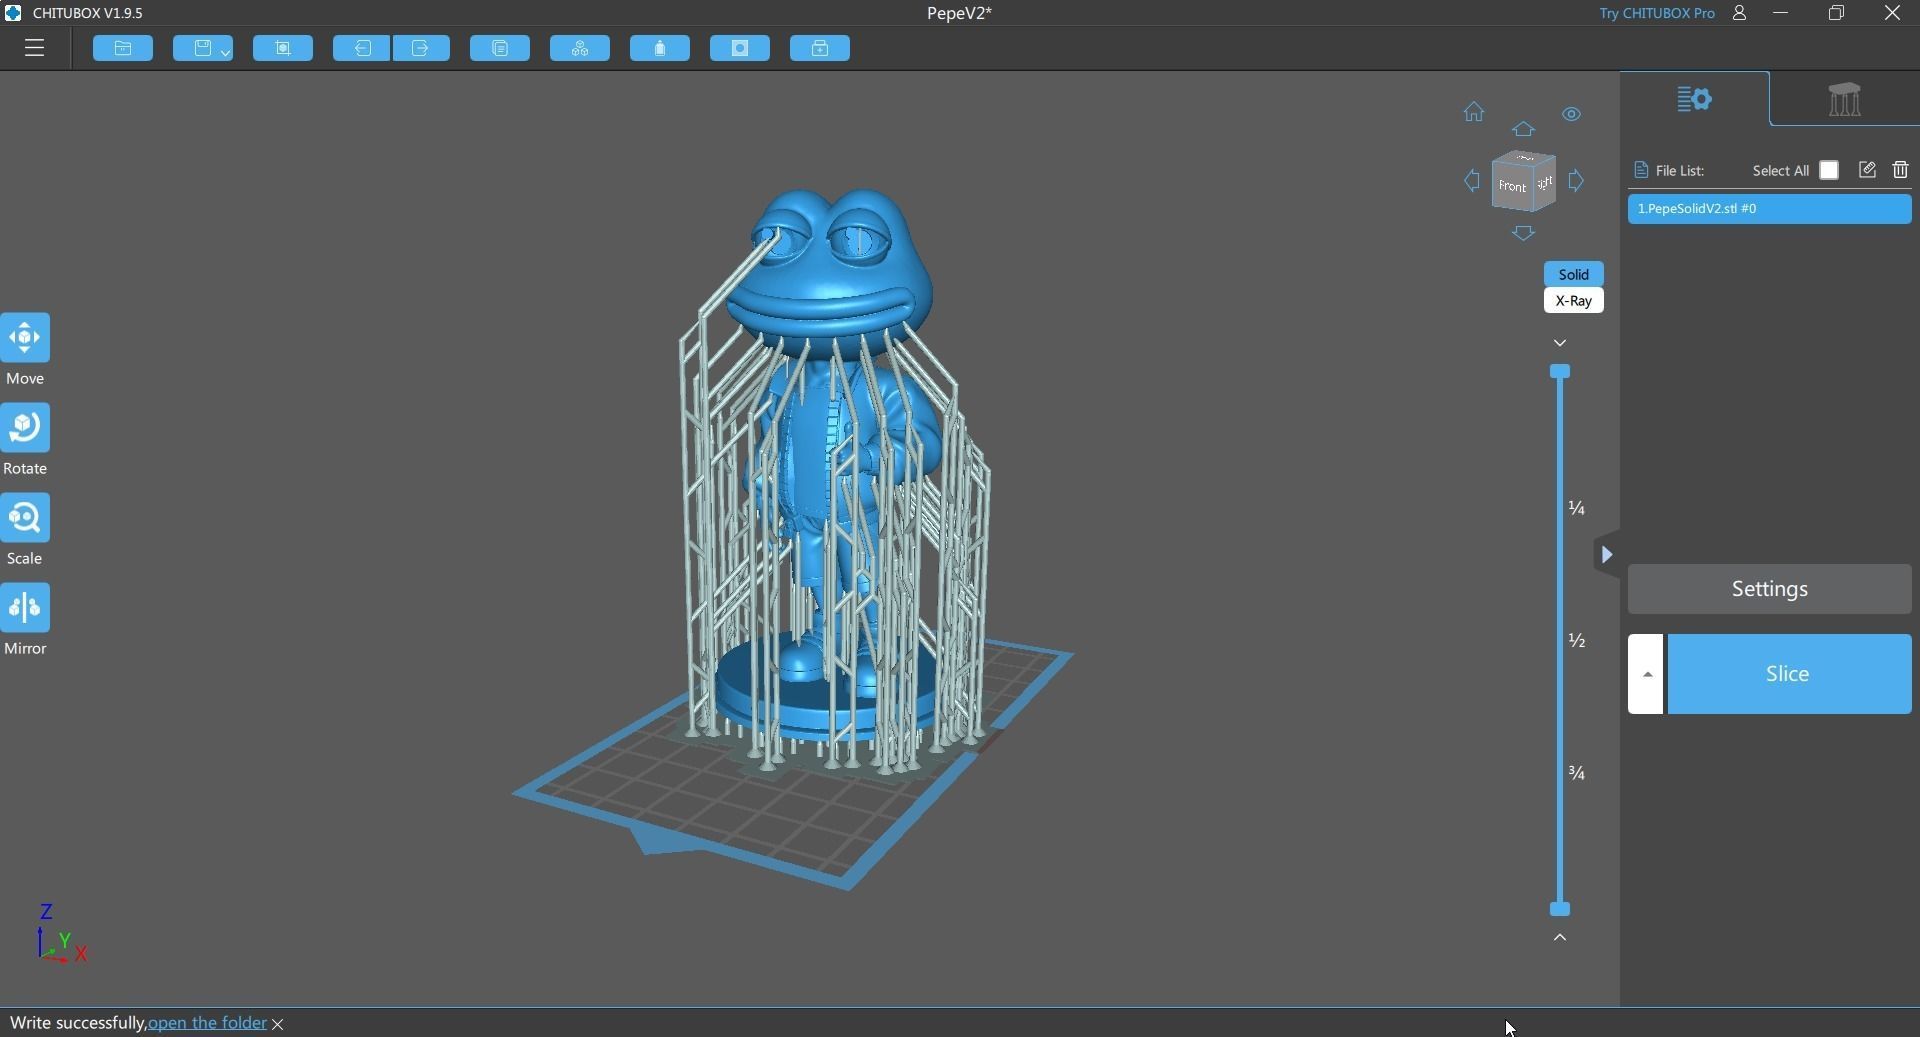Jump the layer slider to ¾ mark
The image size is (1920, 1037).
(x=1577, y=773)
